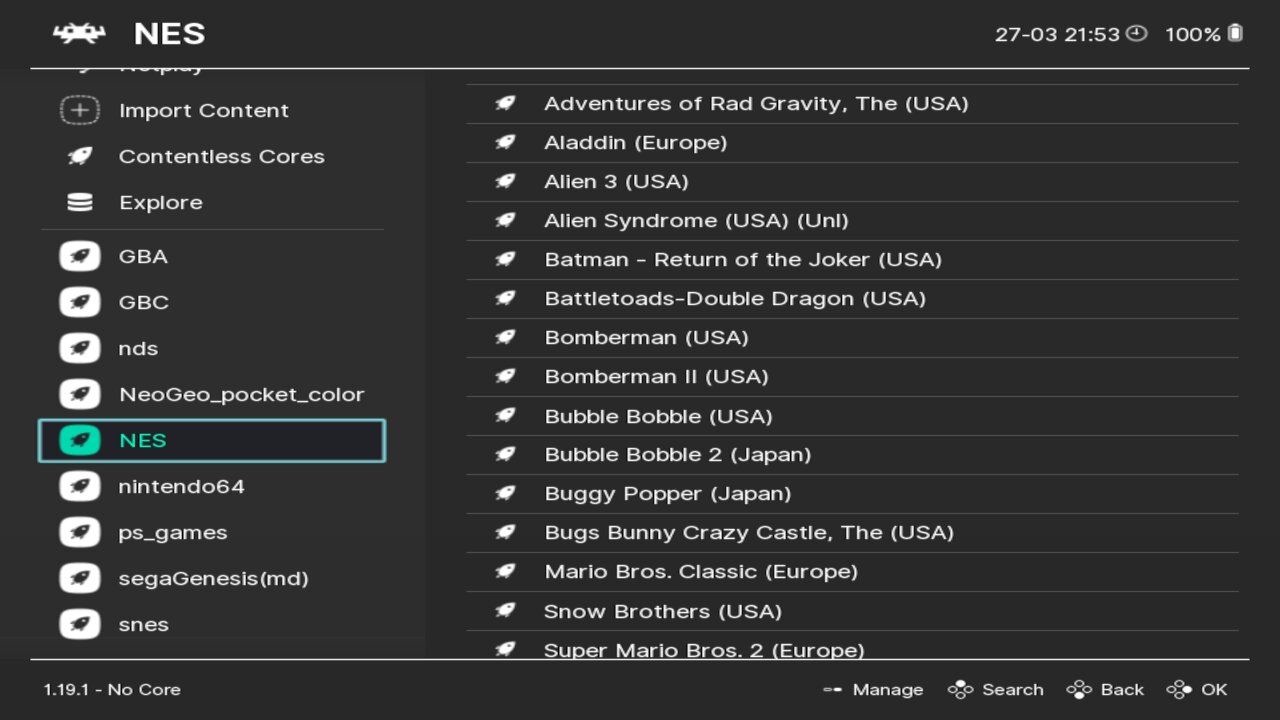Open the Import Content menu entry
The width and height of the screenshot is (1280, 720).
212,110
